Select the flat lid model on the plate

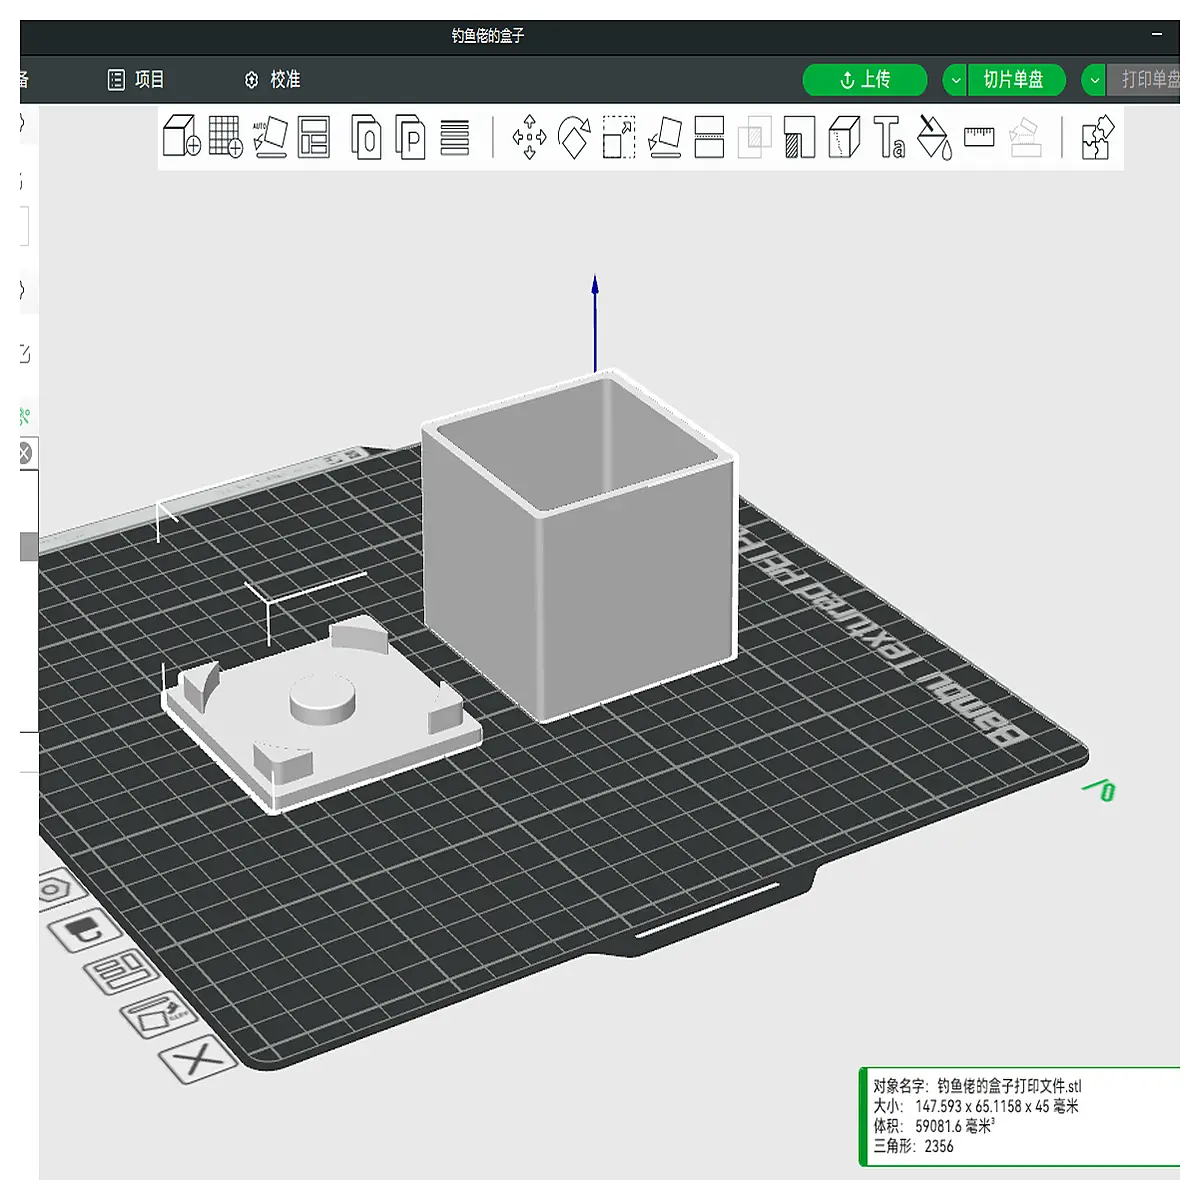322,713
